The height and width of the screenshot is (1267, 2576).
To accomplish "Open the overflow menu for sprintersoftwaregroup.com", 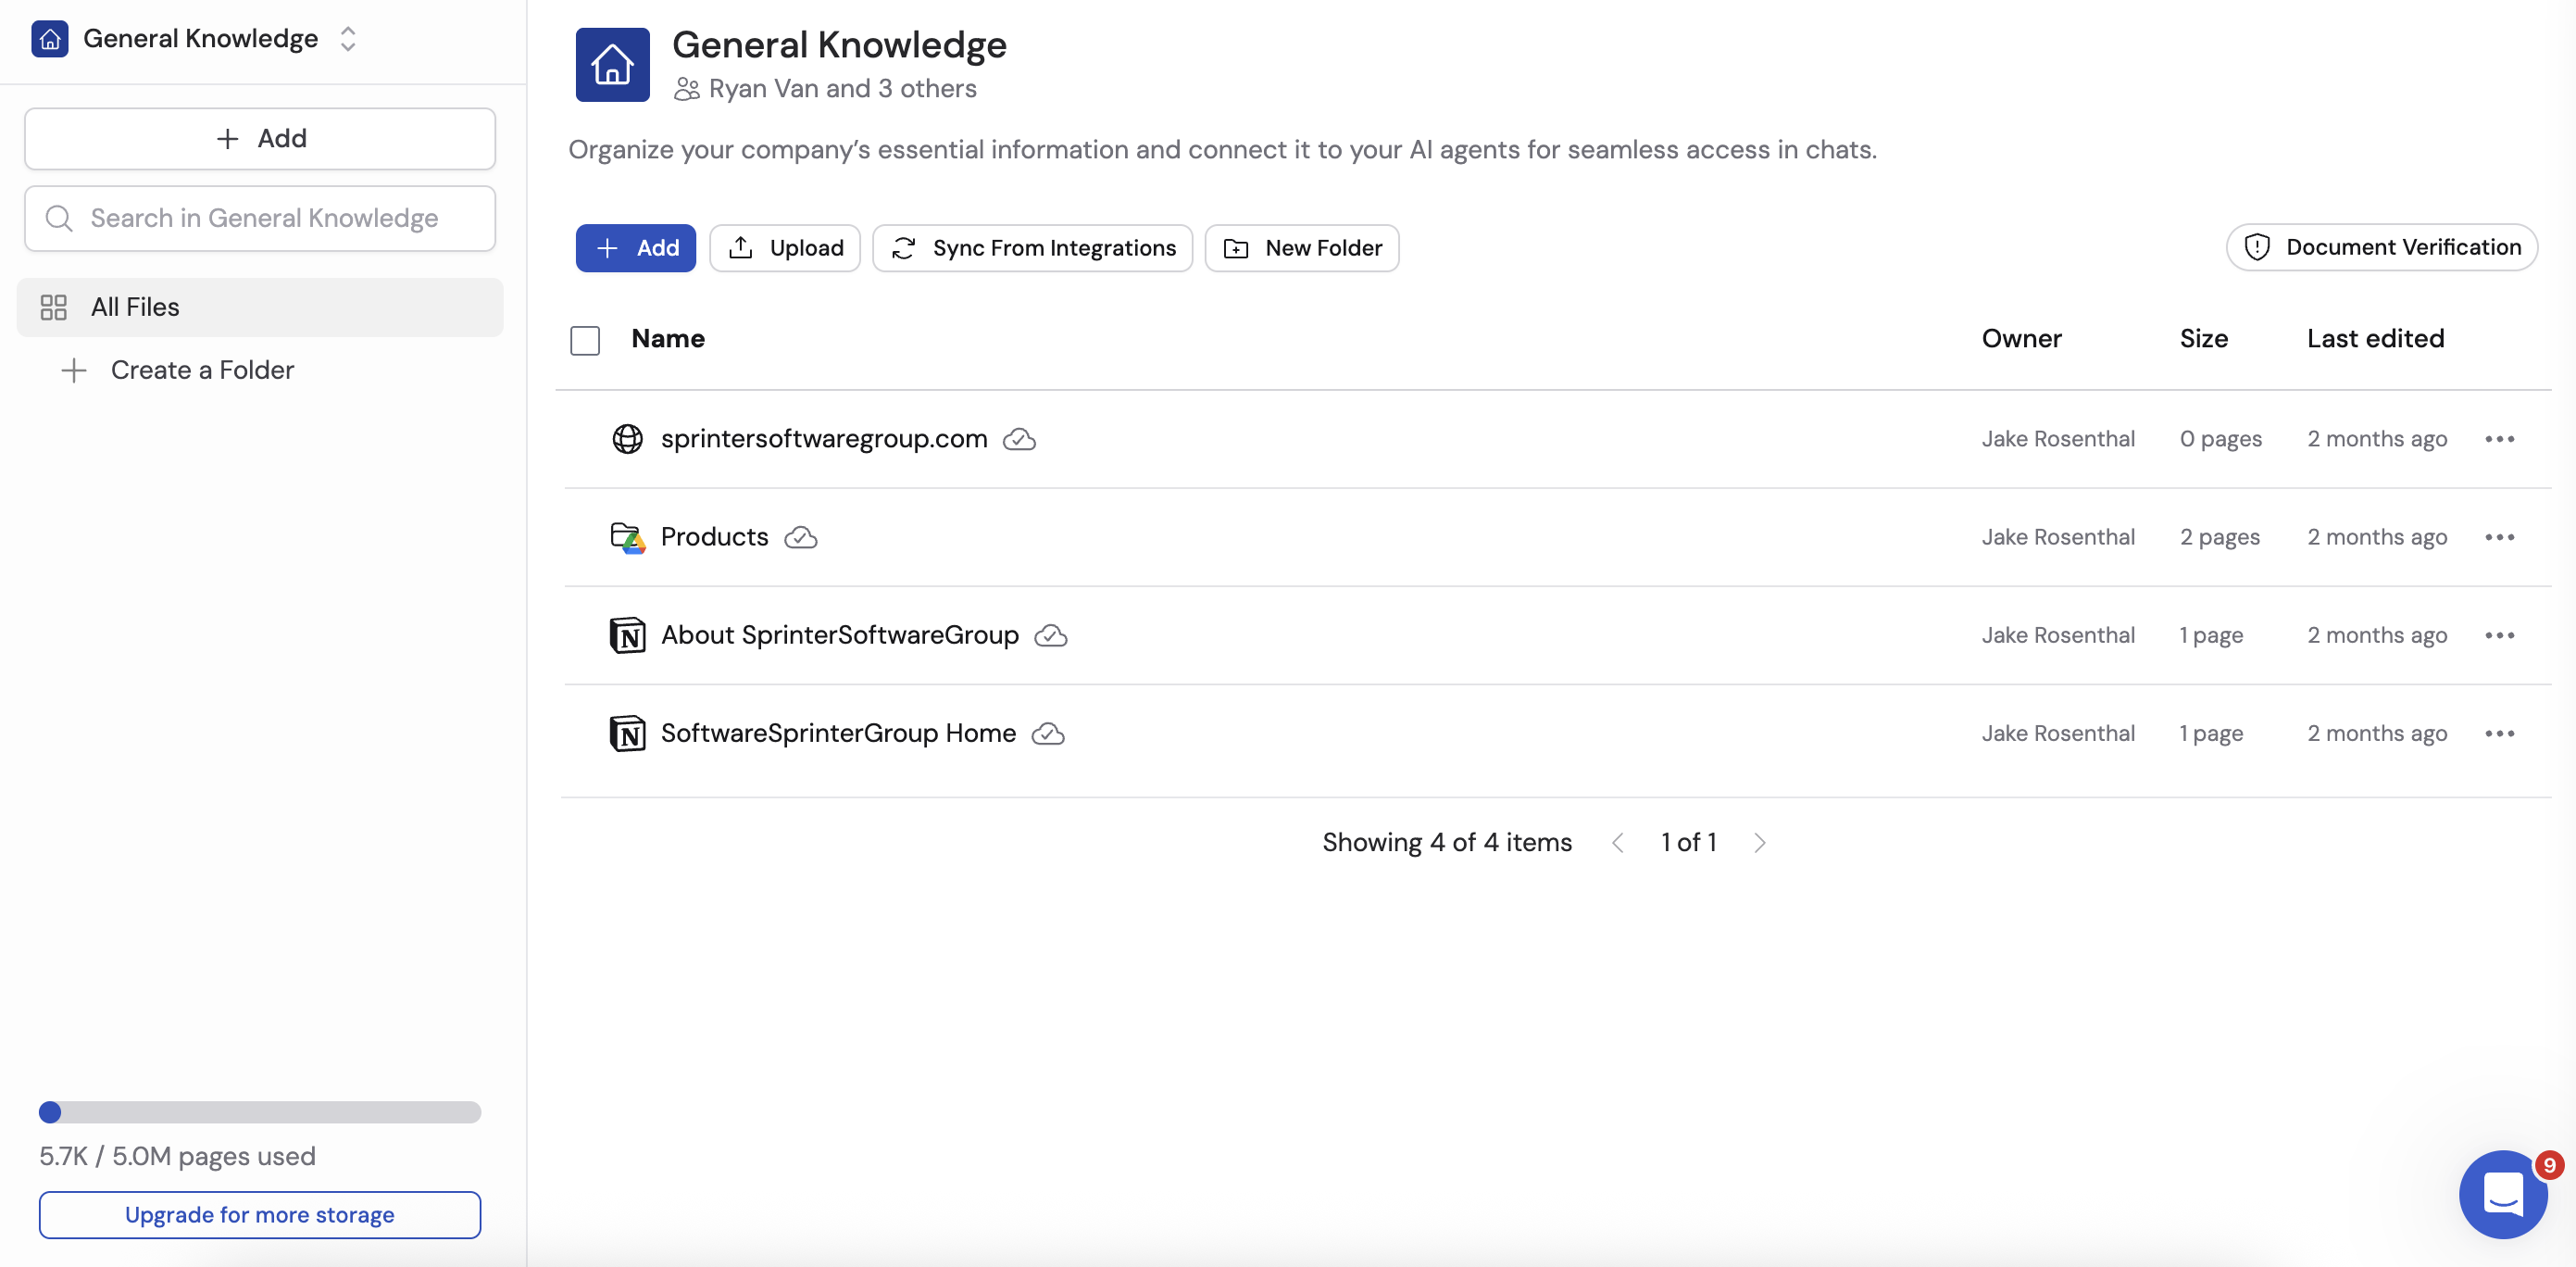I will [2500, 439].
